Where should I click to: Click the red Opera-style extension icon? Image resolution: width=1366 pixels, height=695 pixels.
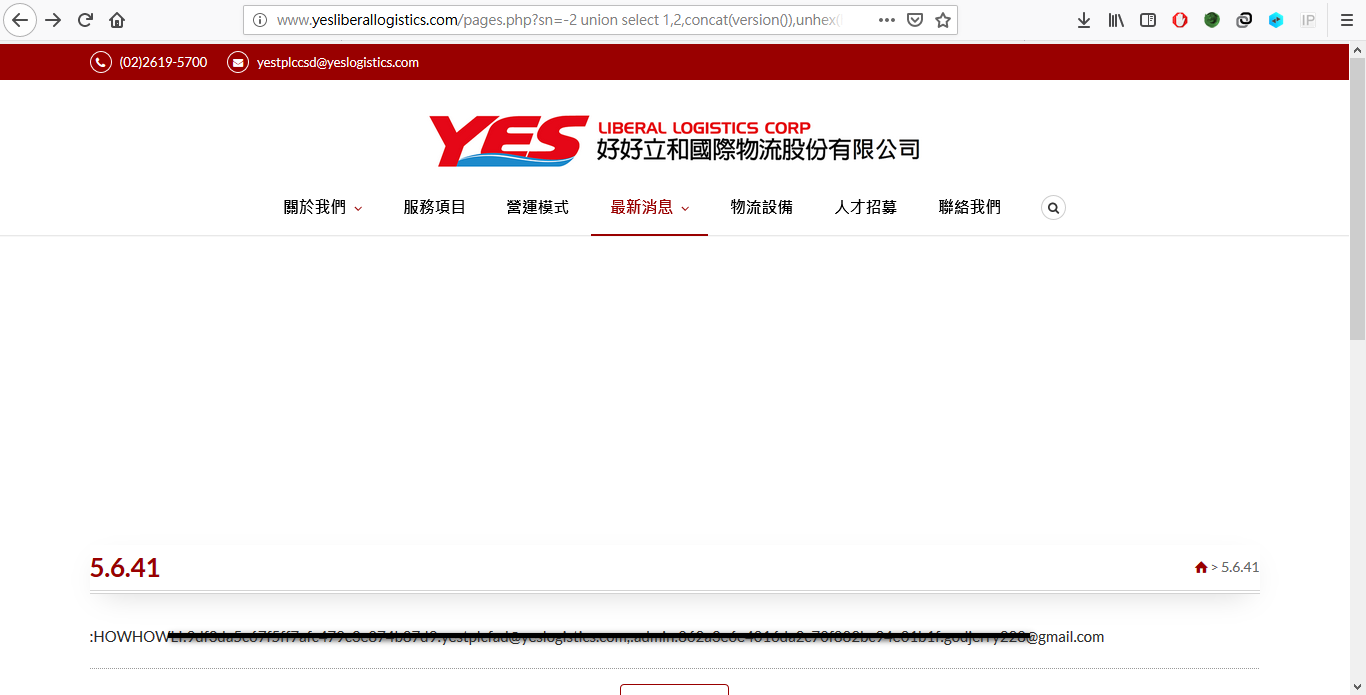point(1180,20)
